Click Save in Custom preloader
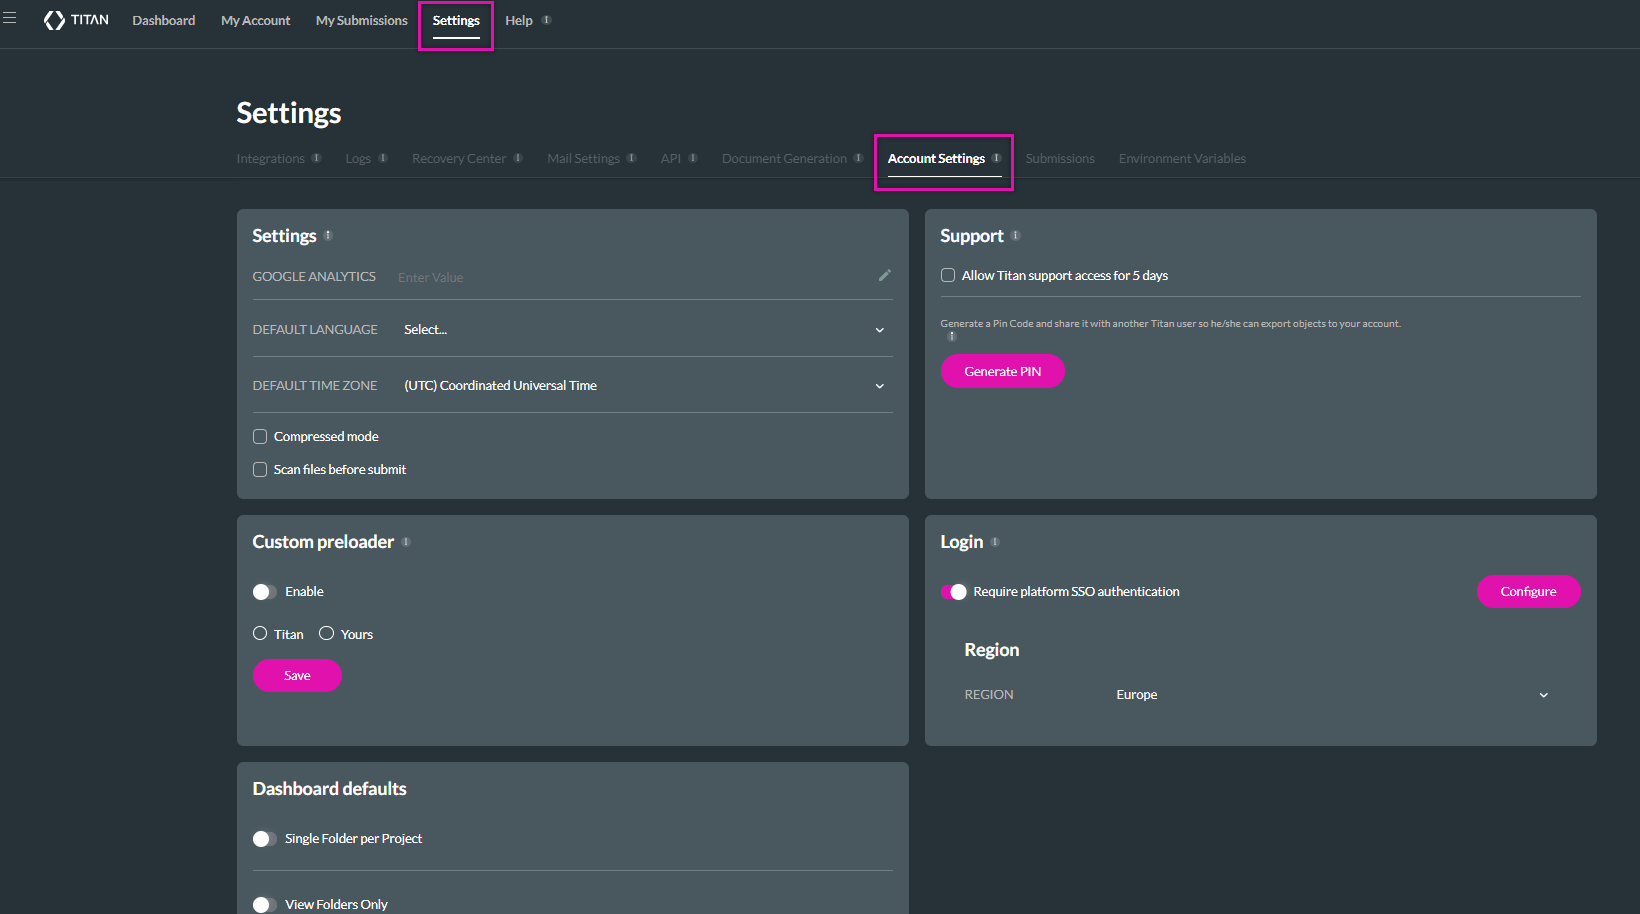 point(297,675)
